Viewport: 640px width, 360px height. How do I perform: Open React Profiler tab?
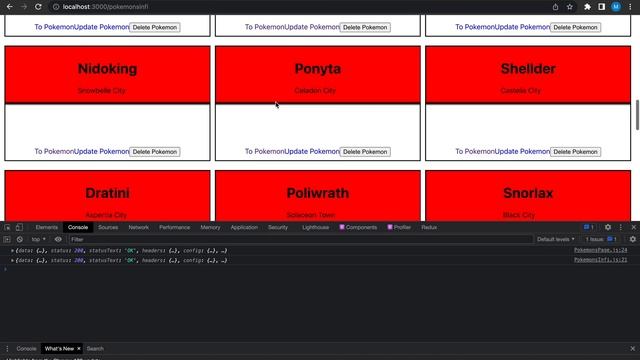click(x=399, y=227)
